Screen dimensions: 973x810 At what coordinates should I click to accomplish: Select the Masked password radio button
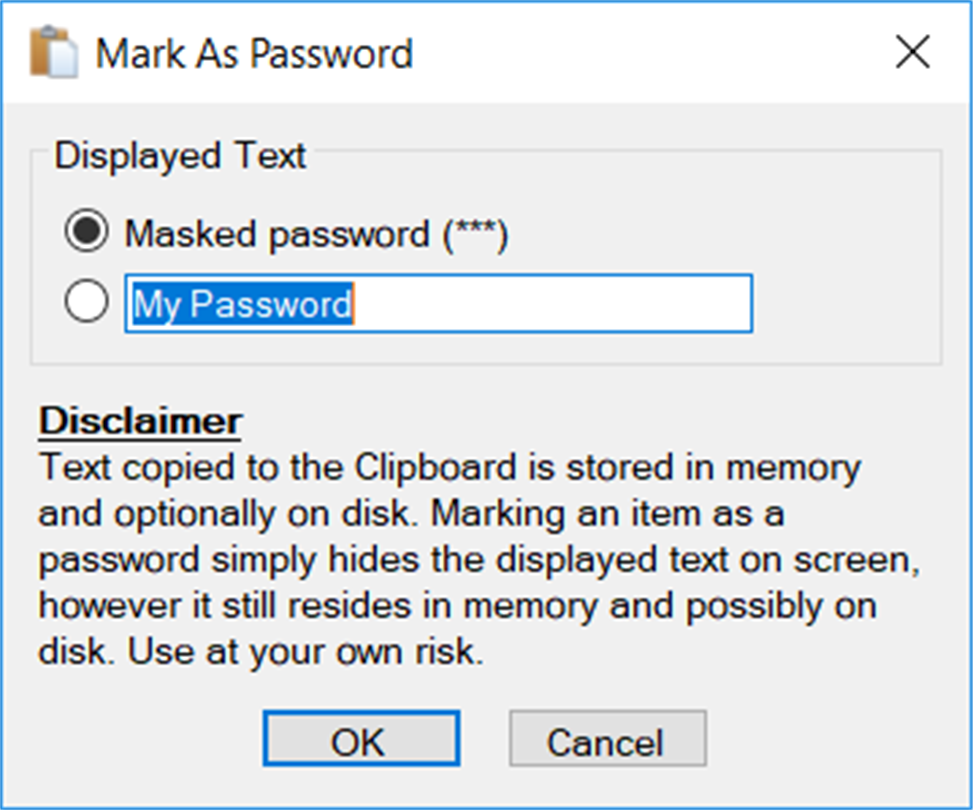(86, 234)
